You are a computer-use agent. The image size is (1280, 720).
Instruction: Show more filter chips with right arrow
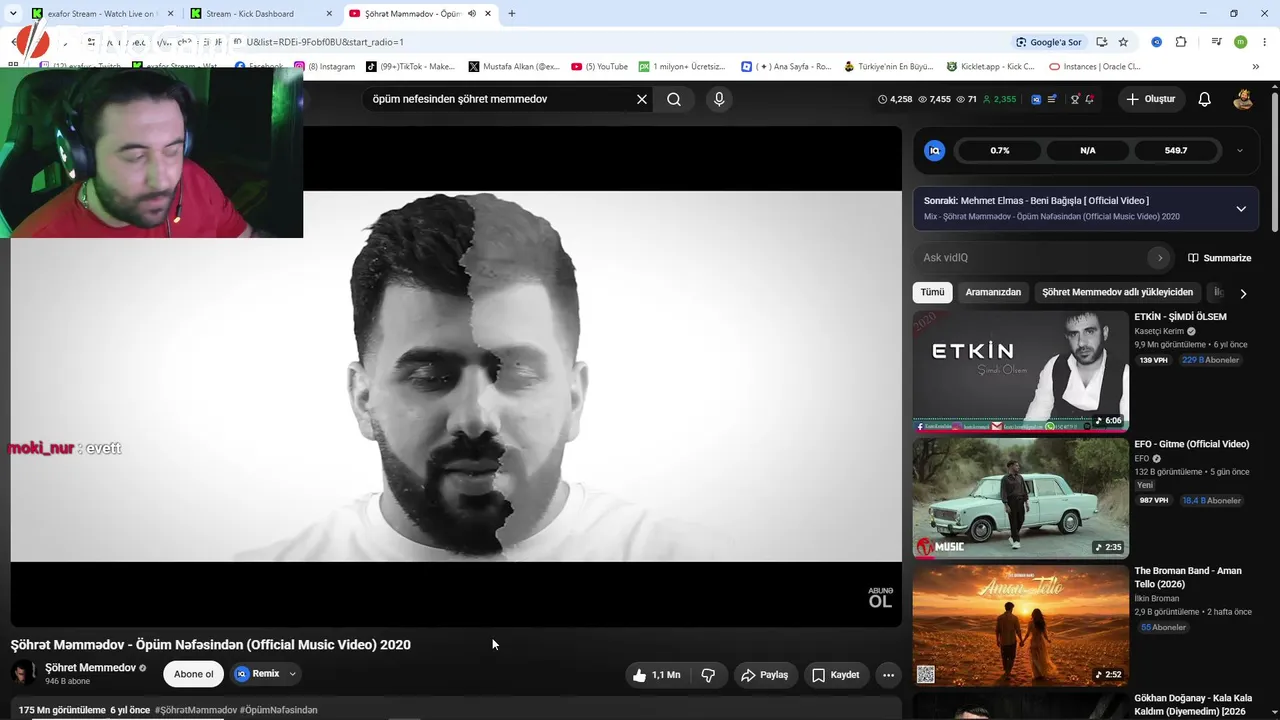click(1243, 293)
